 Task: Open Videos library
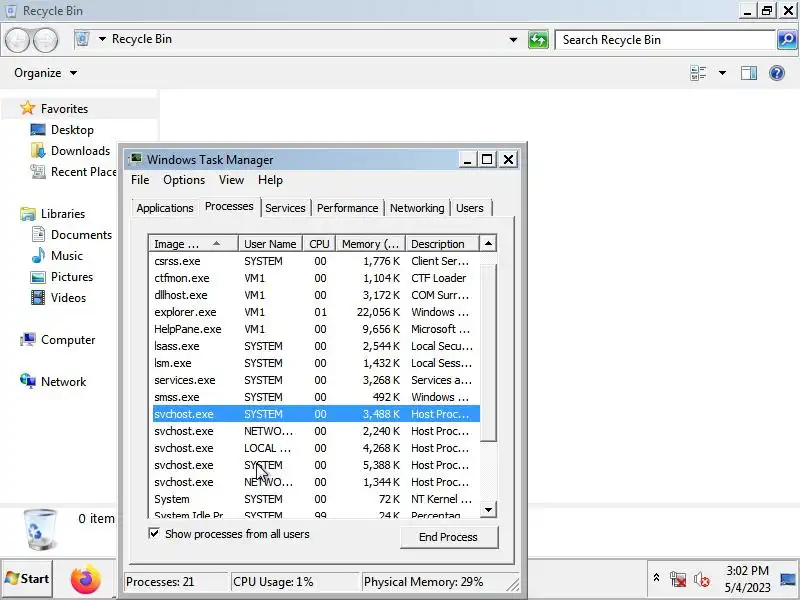point(68,297)
